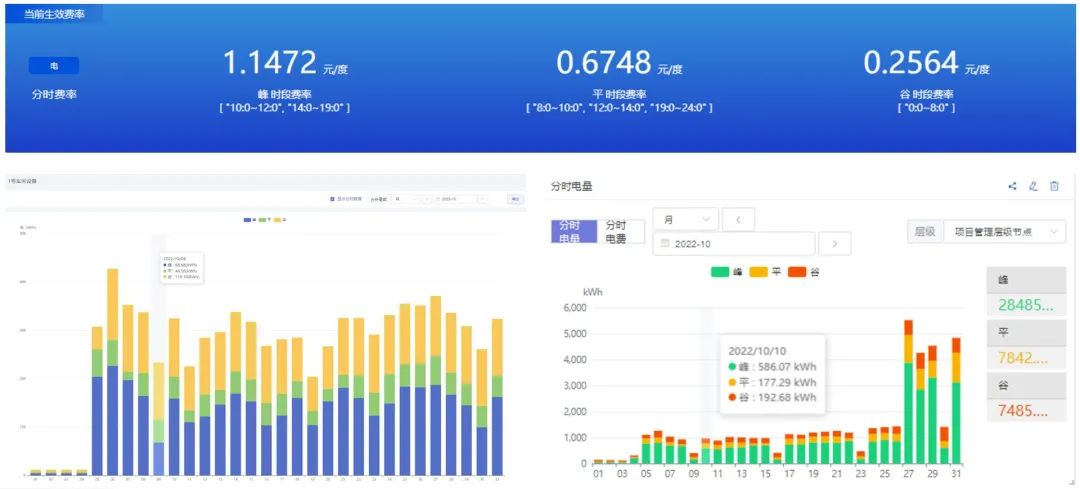Go to previous month with left arrow
The width and height of the screenshot is (1080, 489).
[x=738, y=219]
